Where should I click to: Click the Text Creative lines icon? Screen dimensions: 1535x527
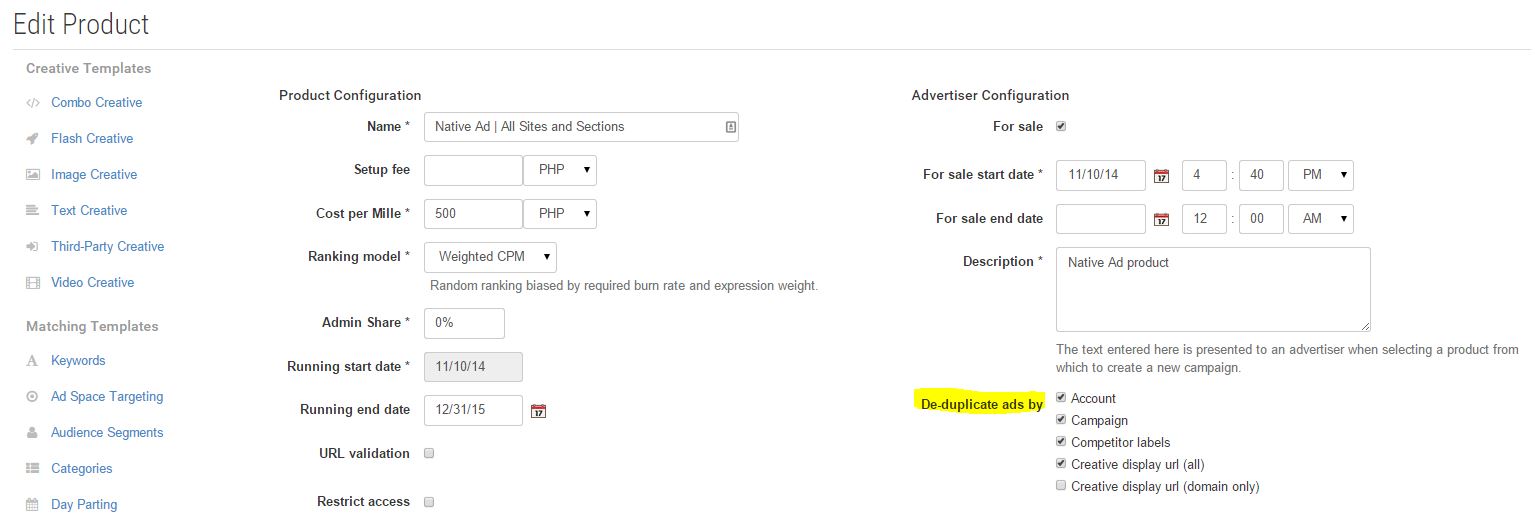33,210
